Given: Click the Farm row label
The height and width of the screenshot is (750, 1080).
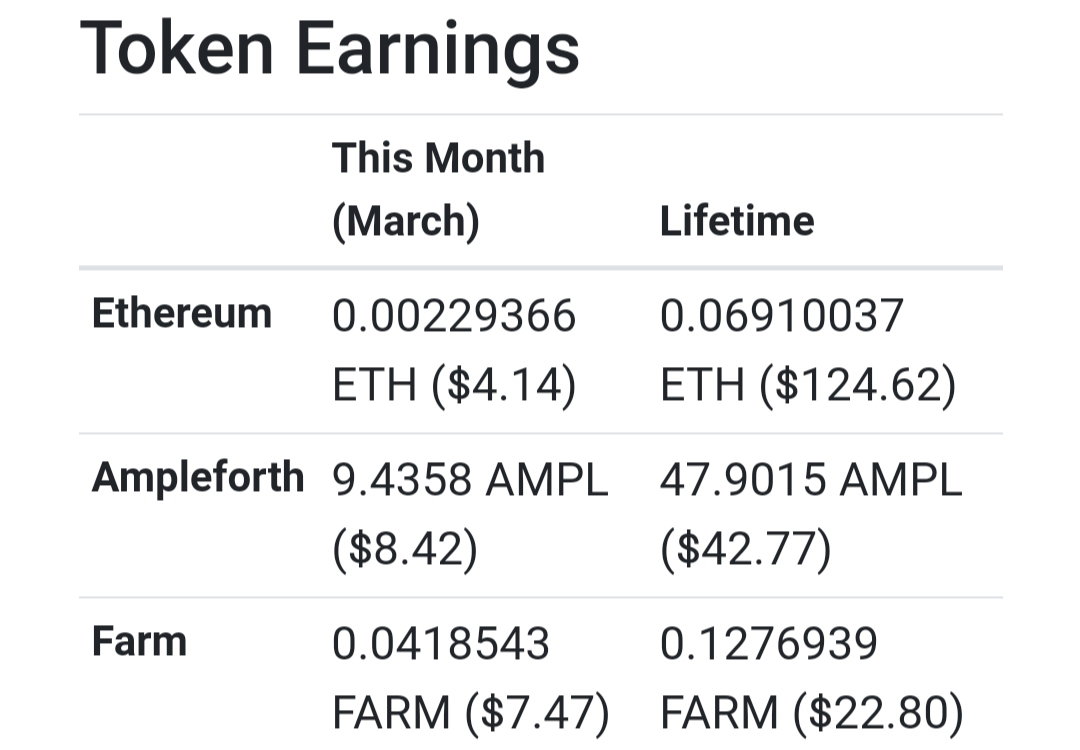Looking at the screenshot, I should (139, 641).
